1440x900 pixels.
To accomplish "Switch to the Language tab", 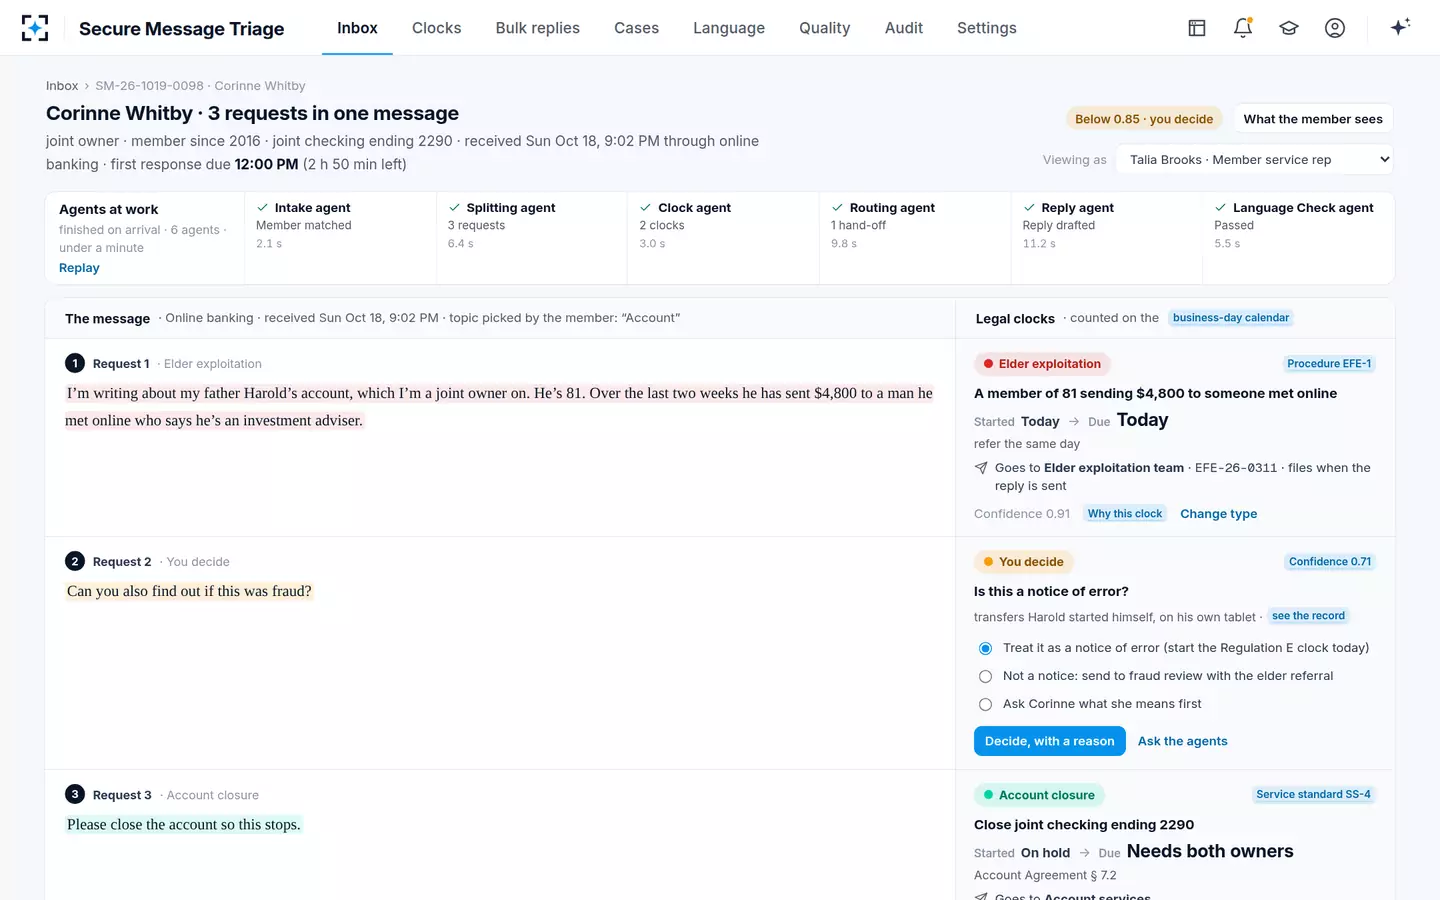I will click(x=729, y=28).
